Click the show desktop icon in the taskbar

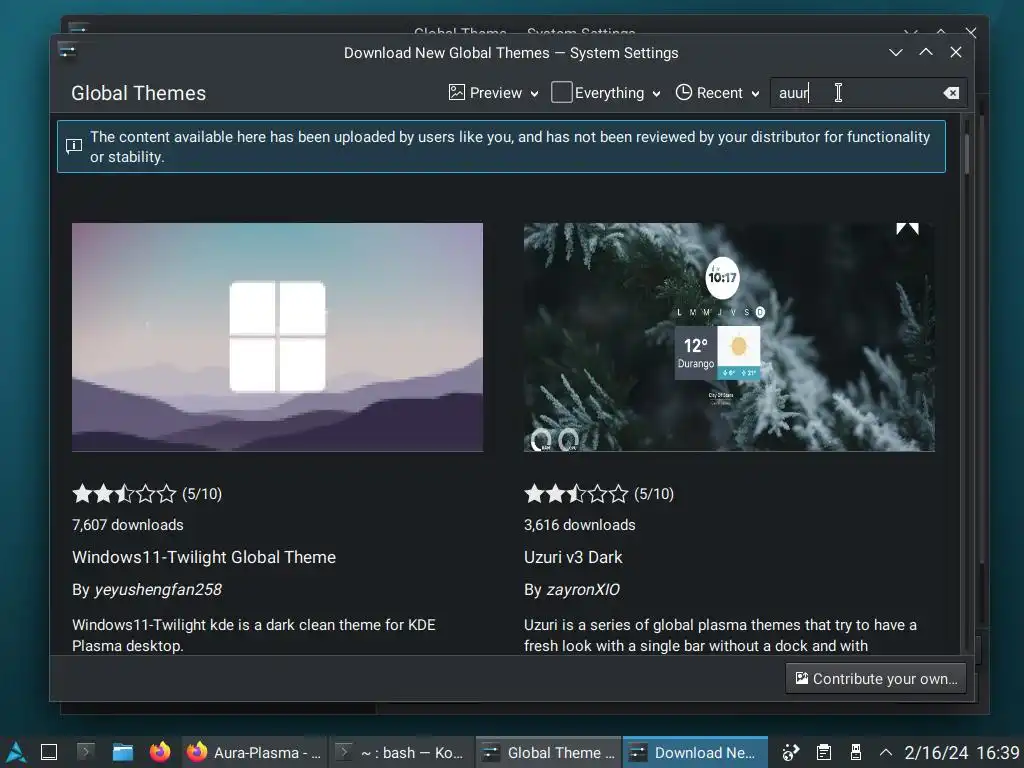(x=49, y=752)
